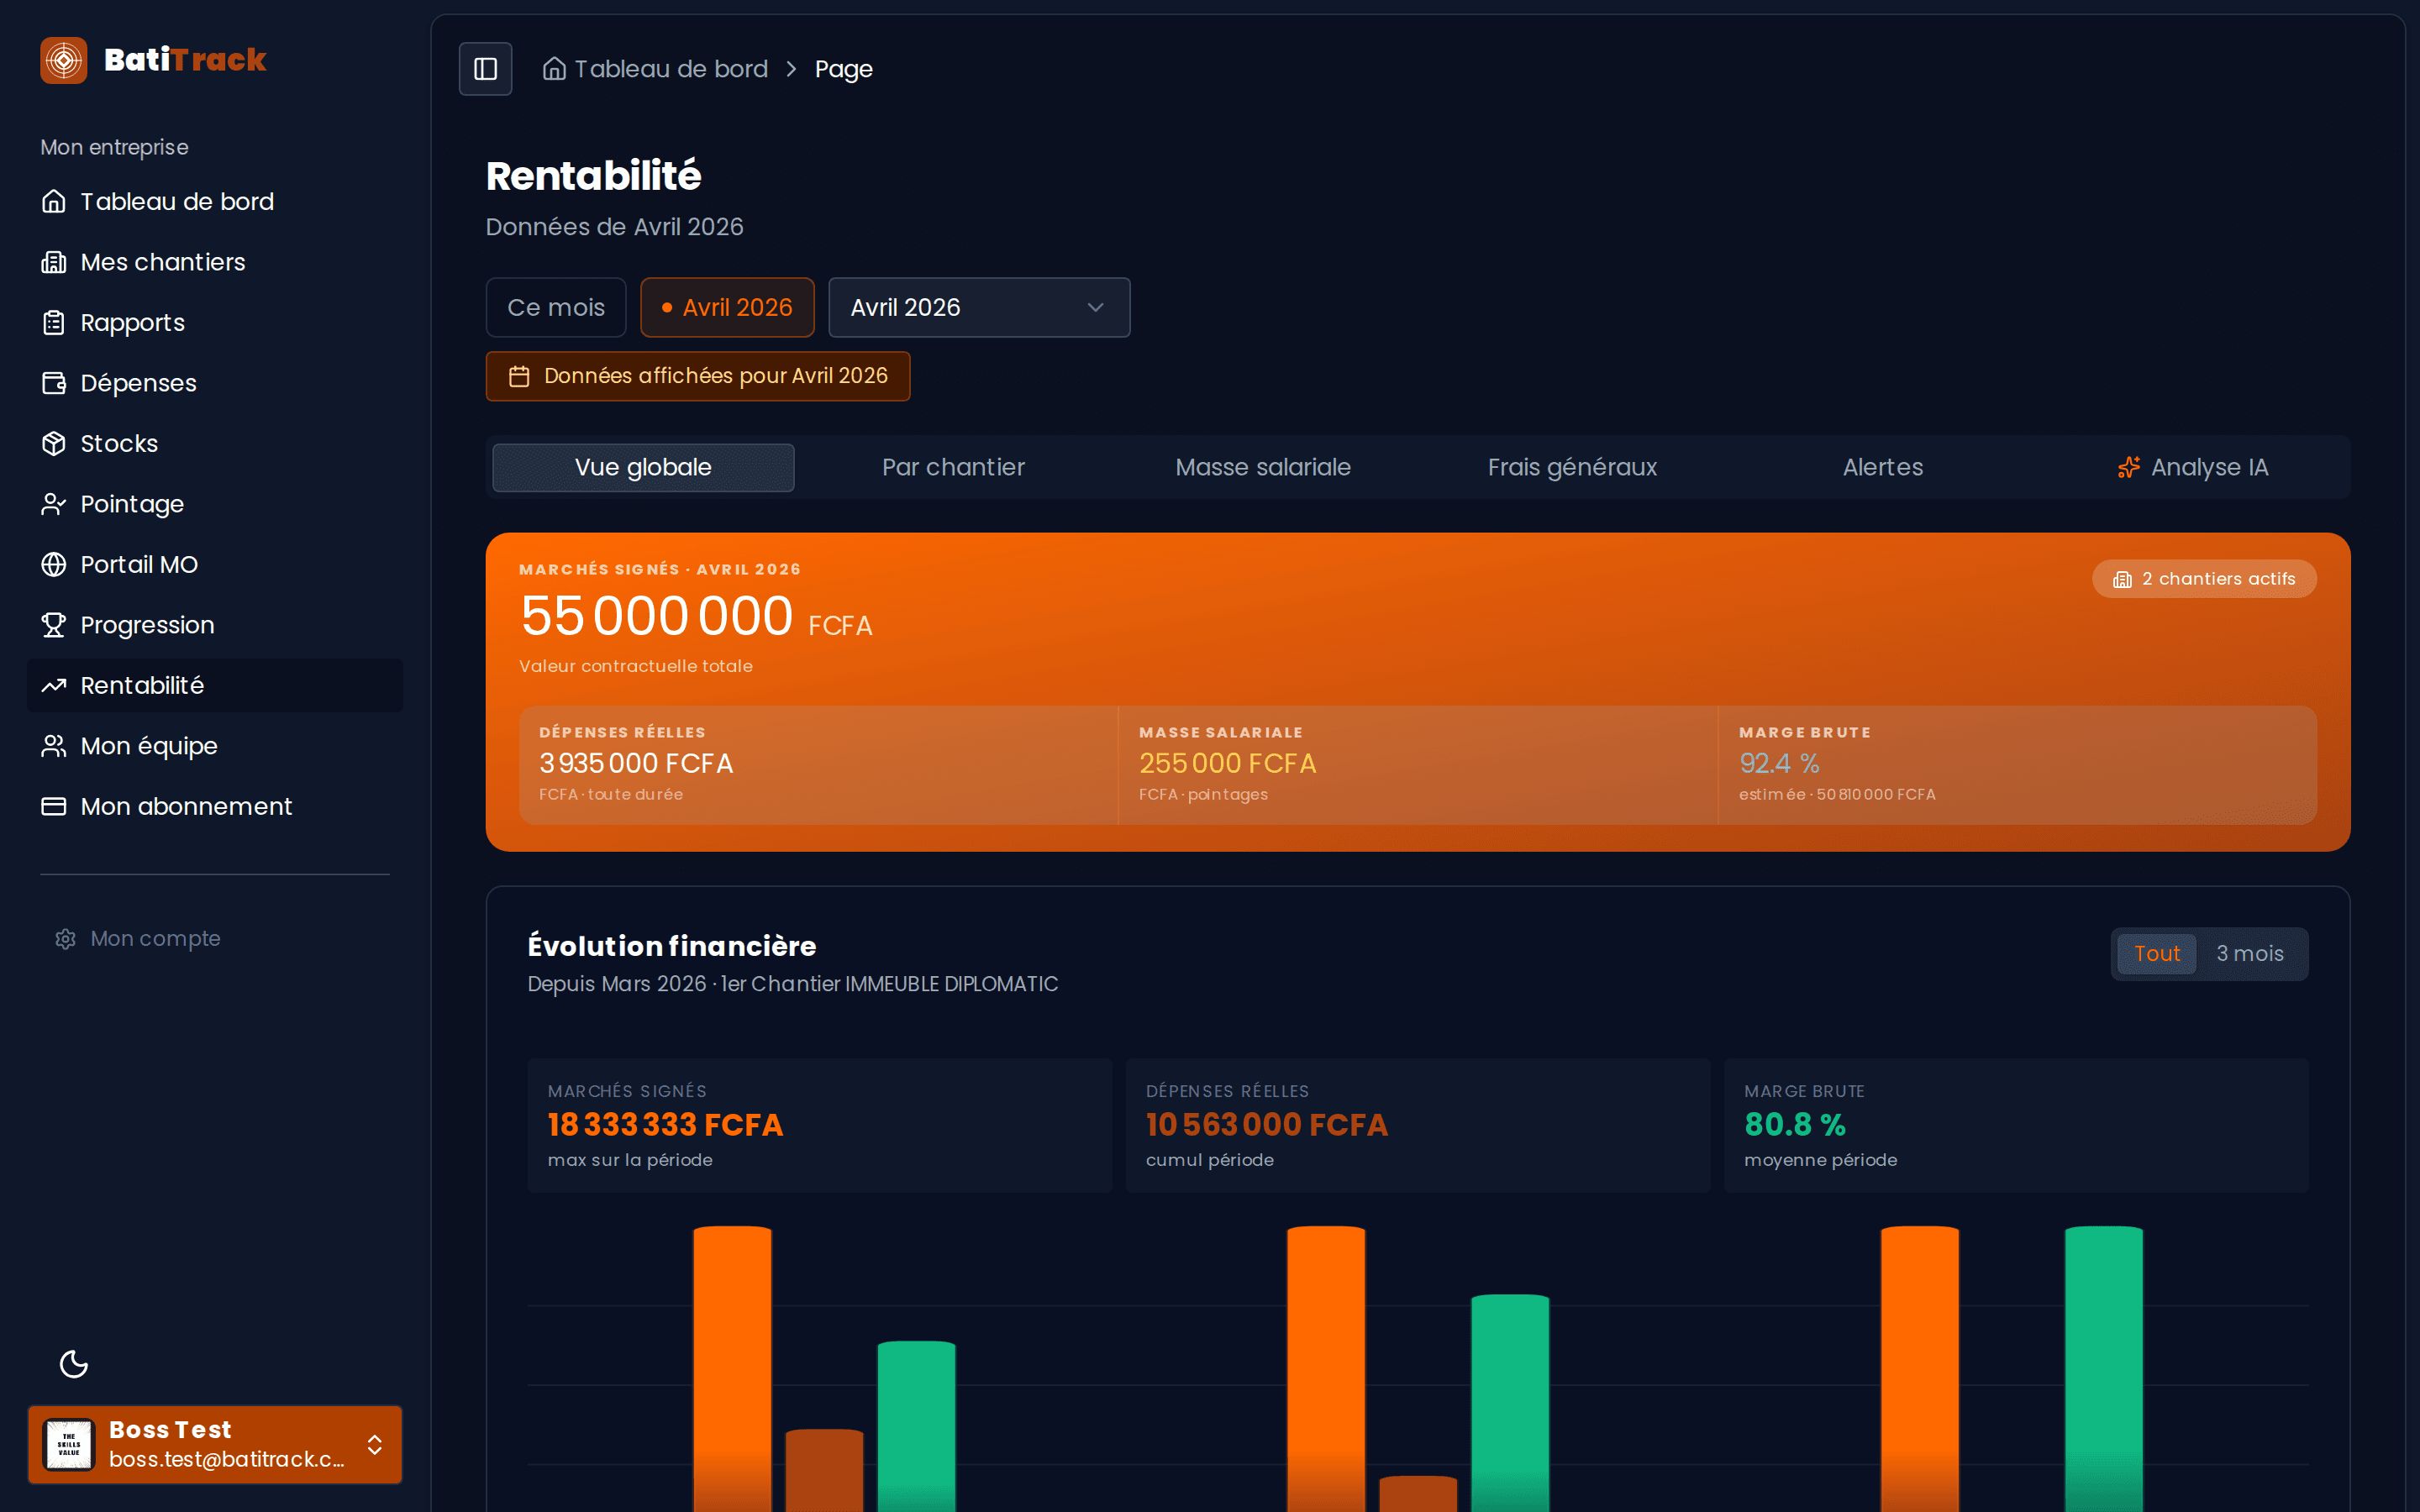Toggle the sidebar panel button
The image size is (2420, 1512).
(x=485, y=69)
